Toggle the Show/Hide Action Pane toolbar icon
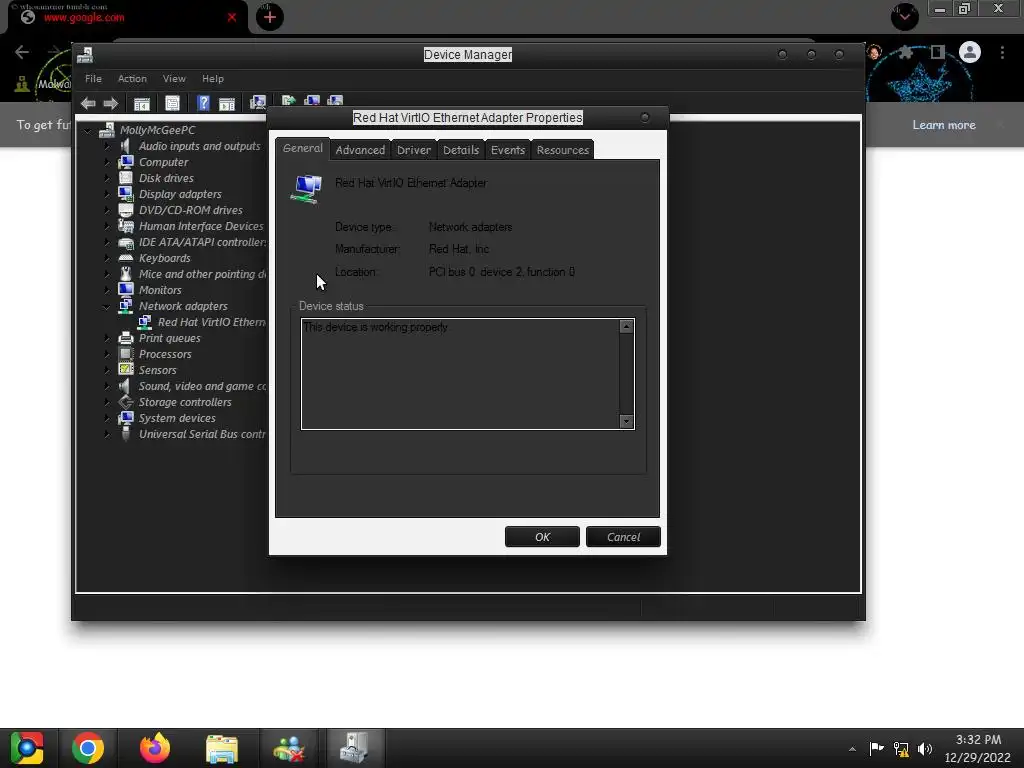This screenshot has height=768, width=1024. [x=227, y=103]
